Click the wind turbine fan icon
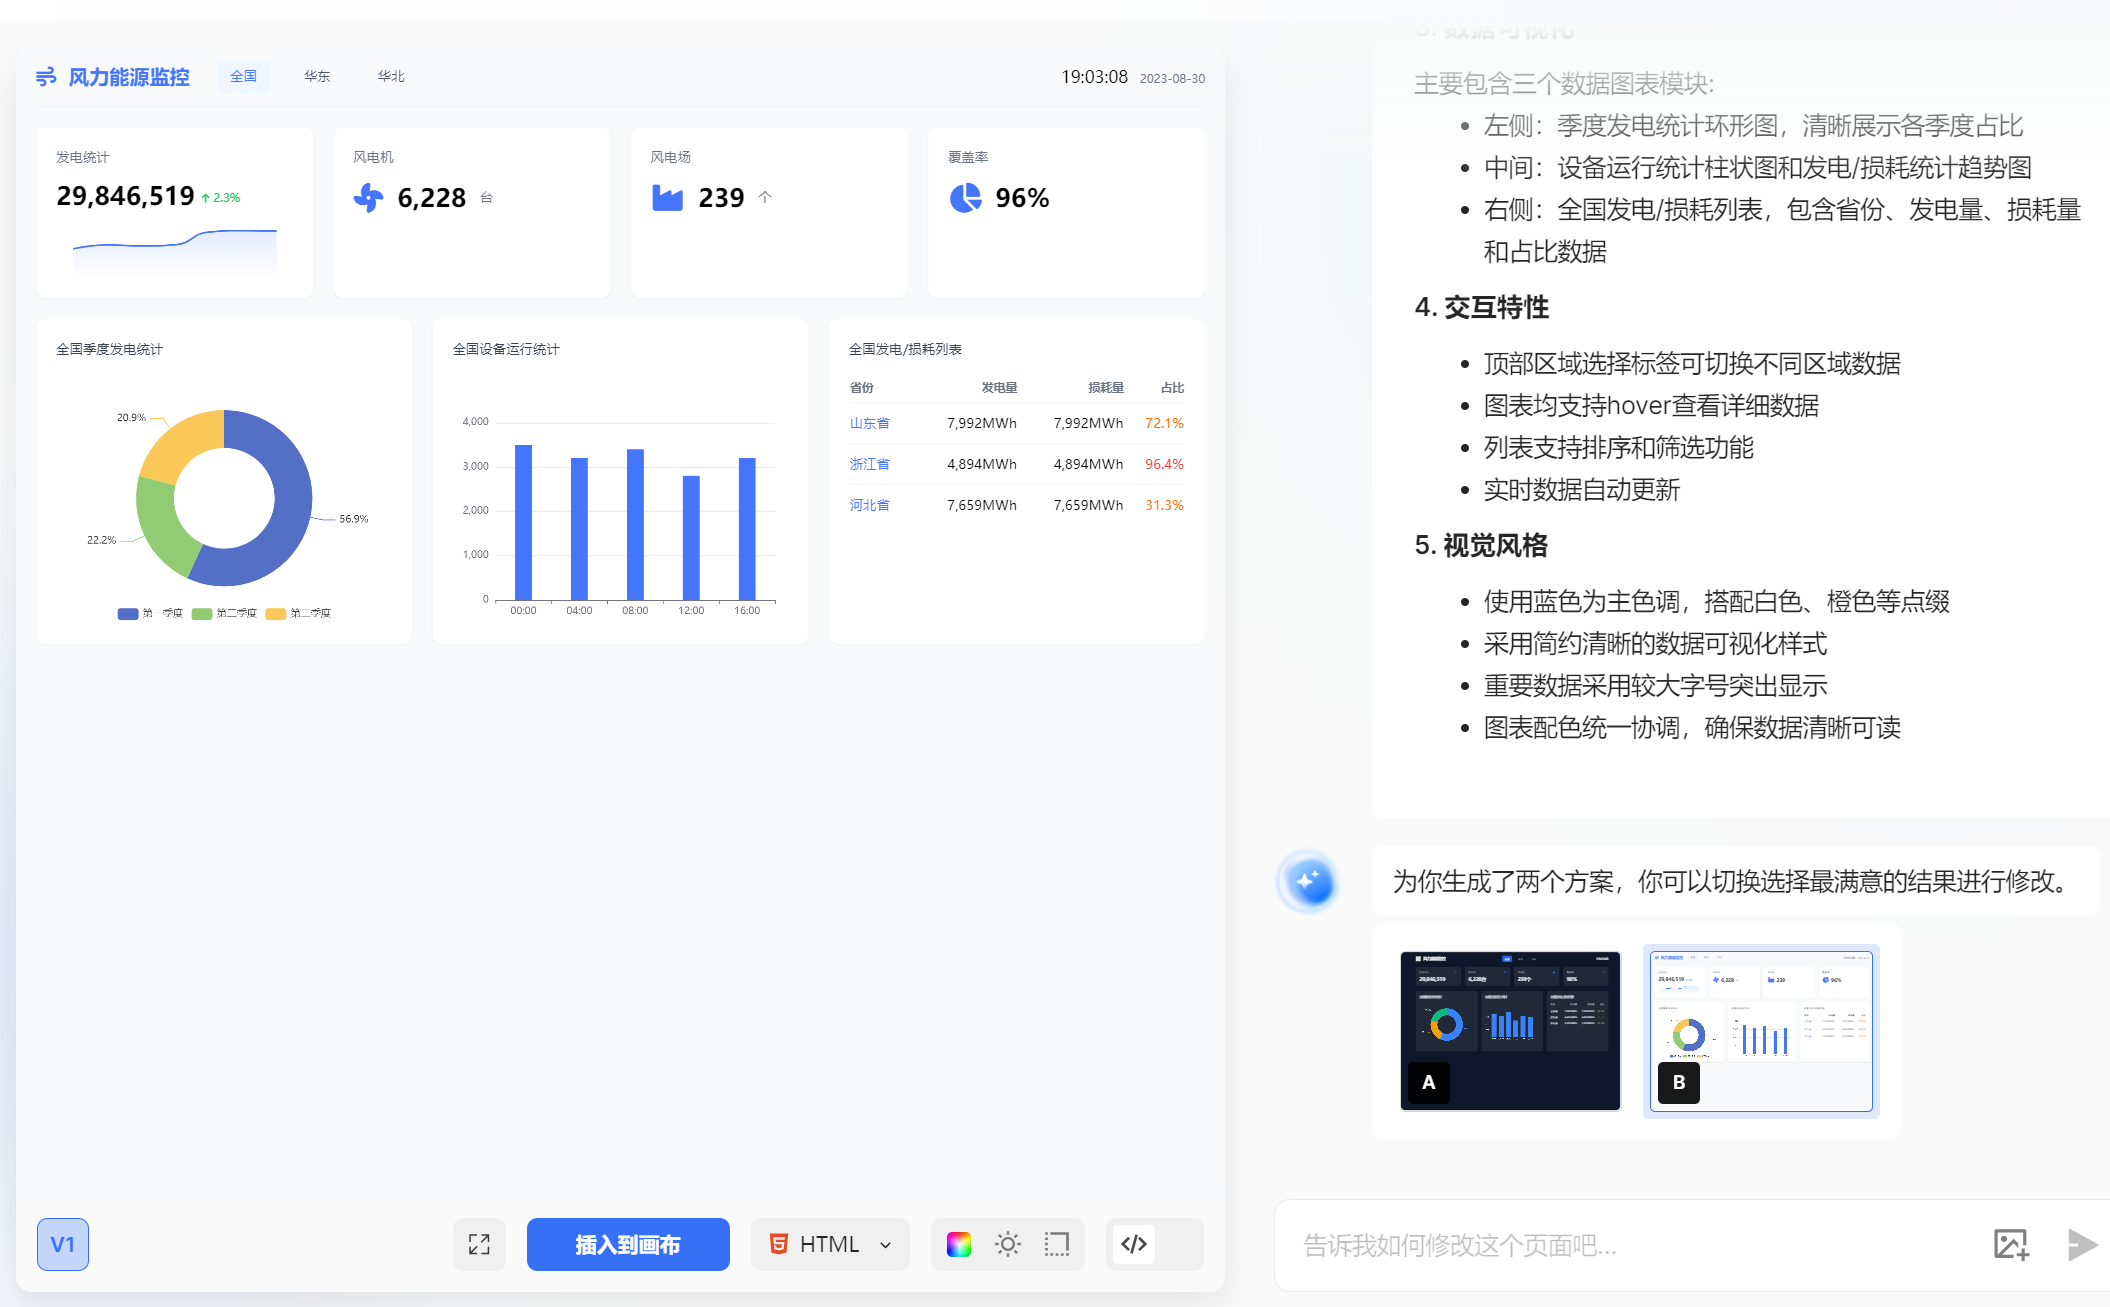This screenshot has height=1307, width=2110. coord(369,197)
